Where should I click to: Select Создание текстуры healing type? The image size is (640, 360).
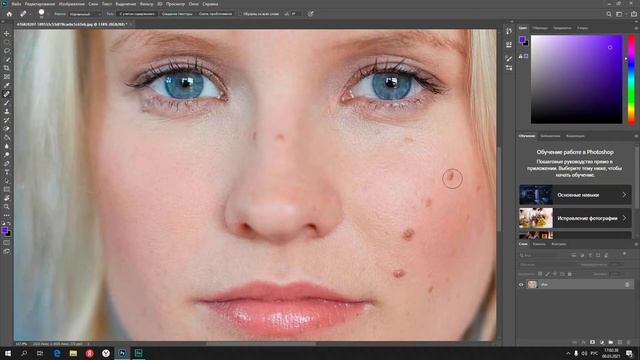click(x=177, y=14)
